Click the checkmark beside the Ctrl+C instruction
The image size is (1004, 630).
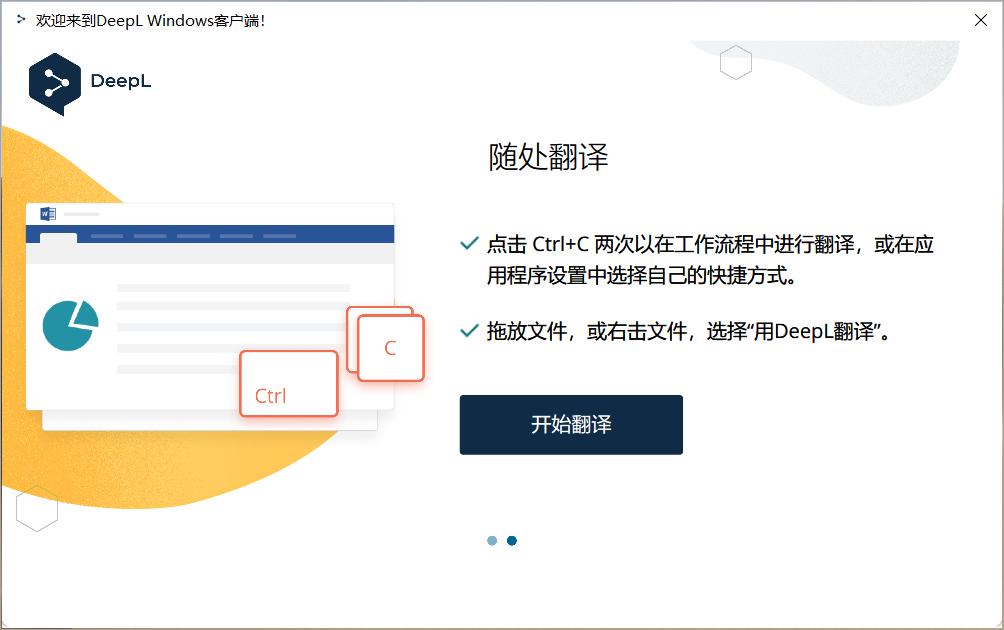click(x=467, y=241)
